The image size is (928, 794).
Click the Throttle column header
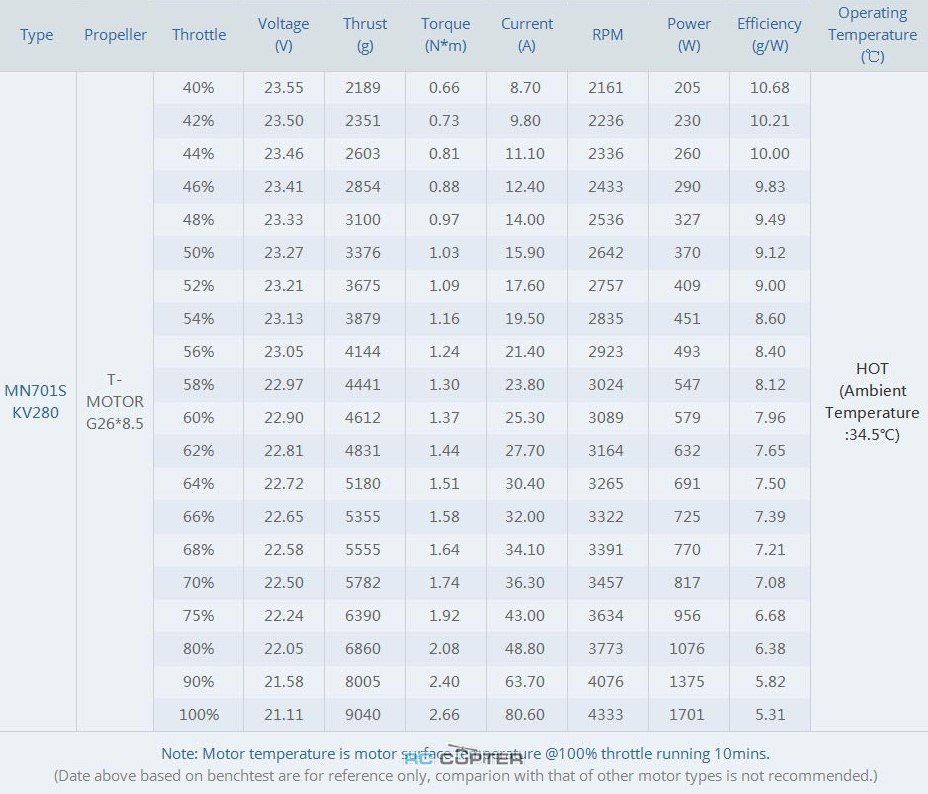point(199,35)
